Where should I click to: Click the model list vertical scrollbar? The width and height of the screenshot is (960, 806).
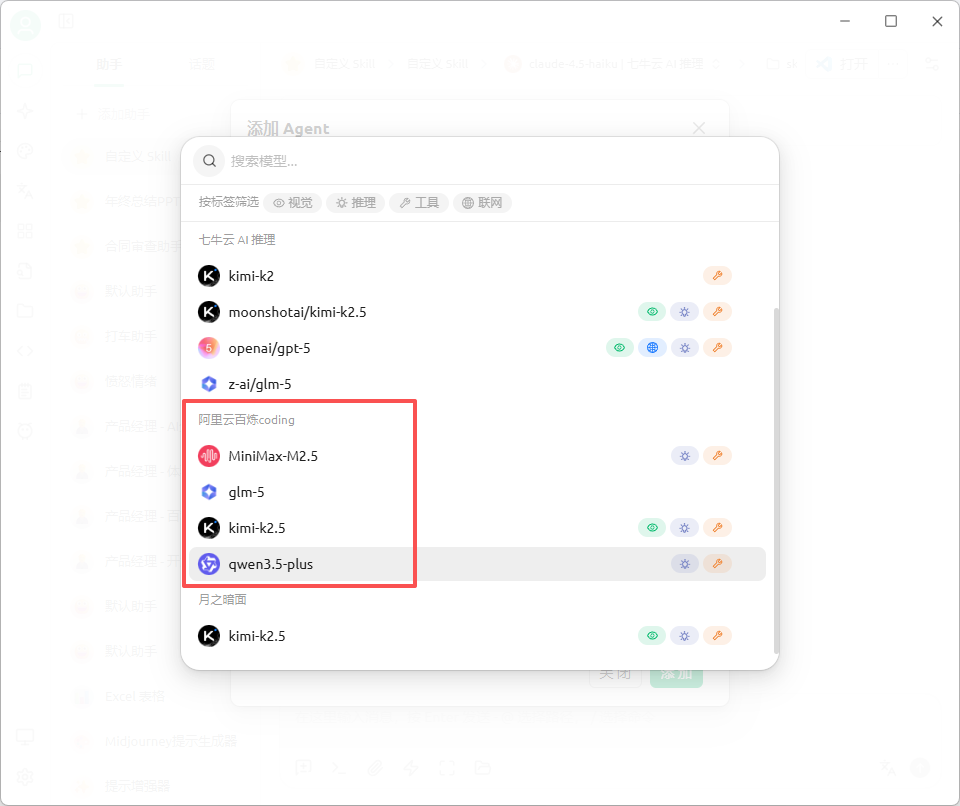(x=775, y=480)
